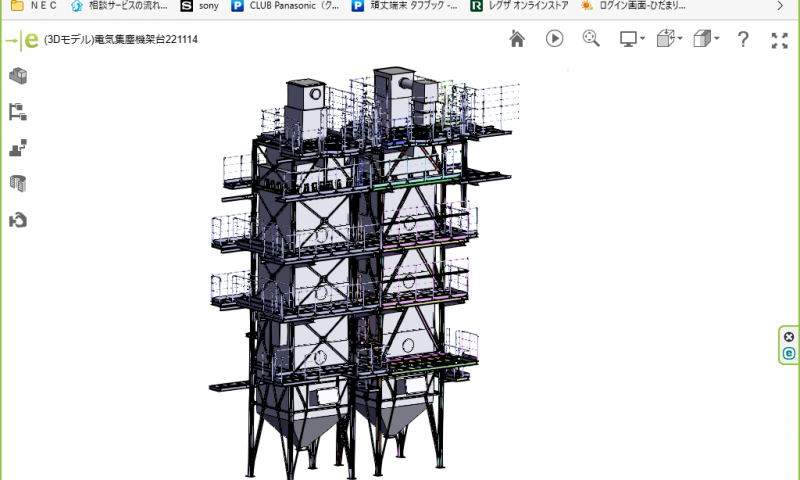The width and height of the screenshot is (800, 480).
Task: Click the green e badge on the right edge
Action: (789, 353)
